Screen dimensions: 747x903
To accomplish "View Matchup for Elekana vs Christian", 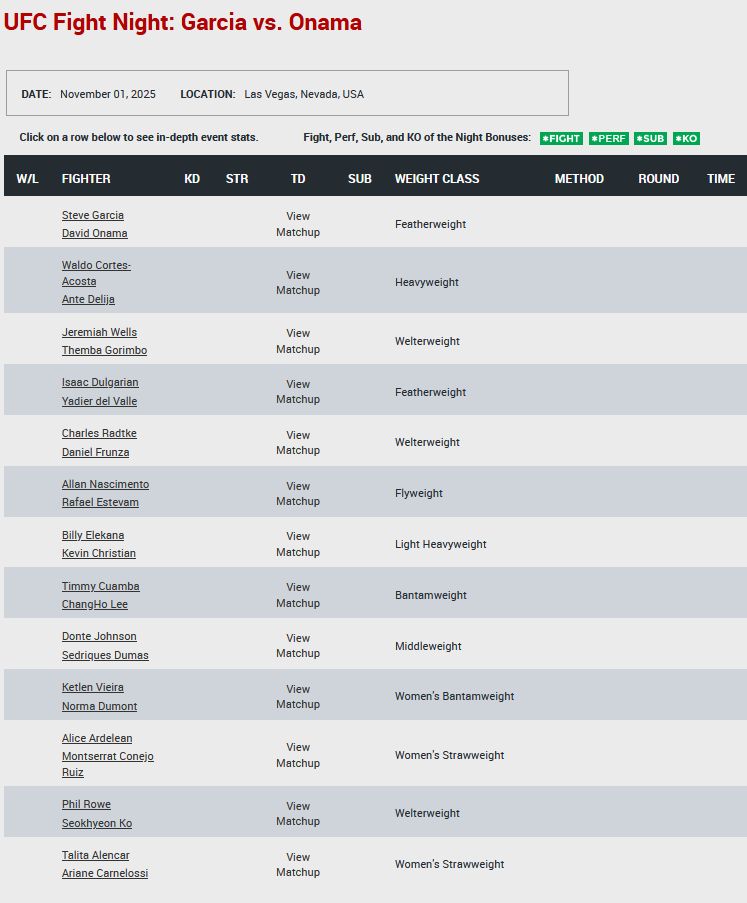I will (x=298, y=544).
